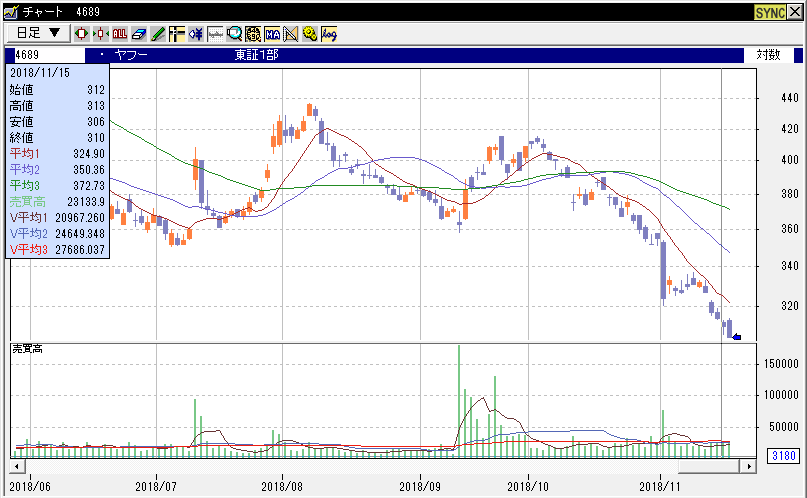
Task: Toggle the SYNC button
Action: pyautogui.click(x=769, y=11)
